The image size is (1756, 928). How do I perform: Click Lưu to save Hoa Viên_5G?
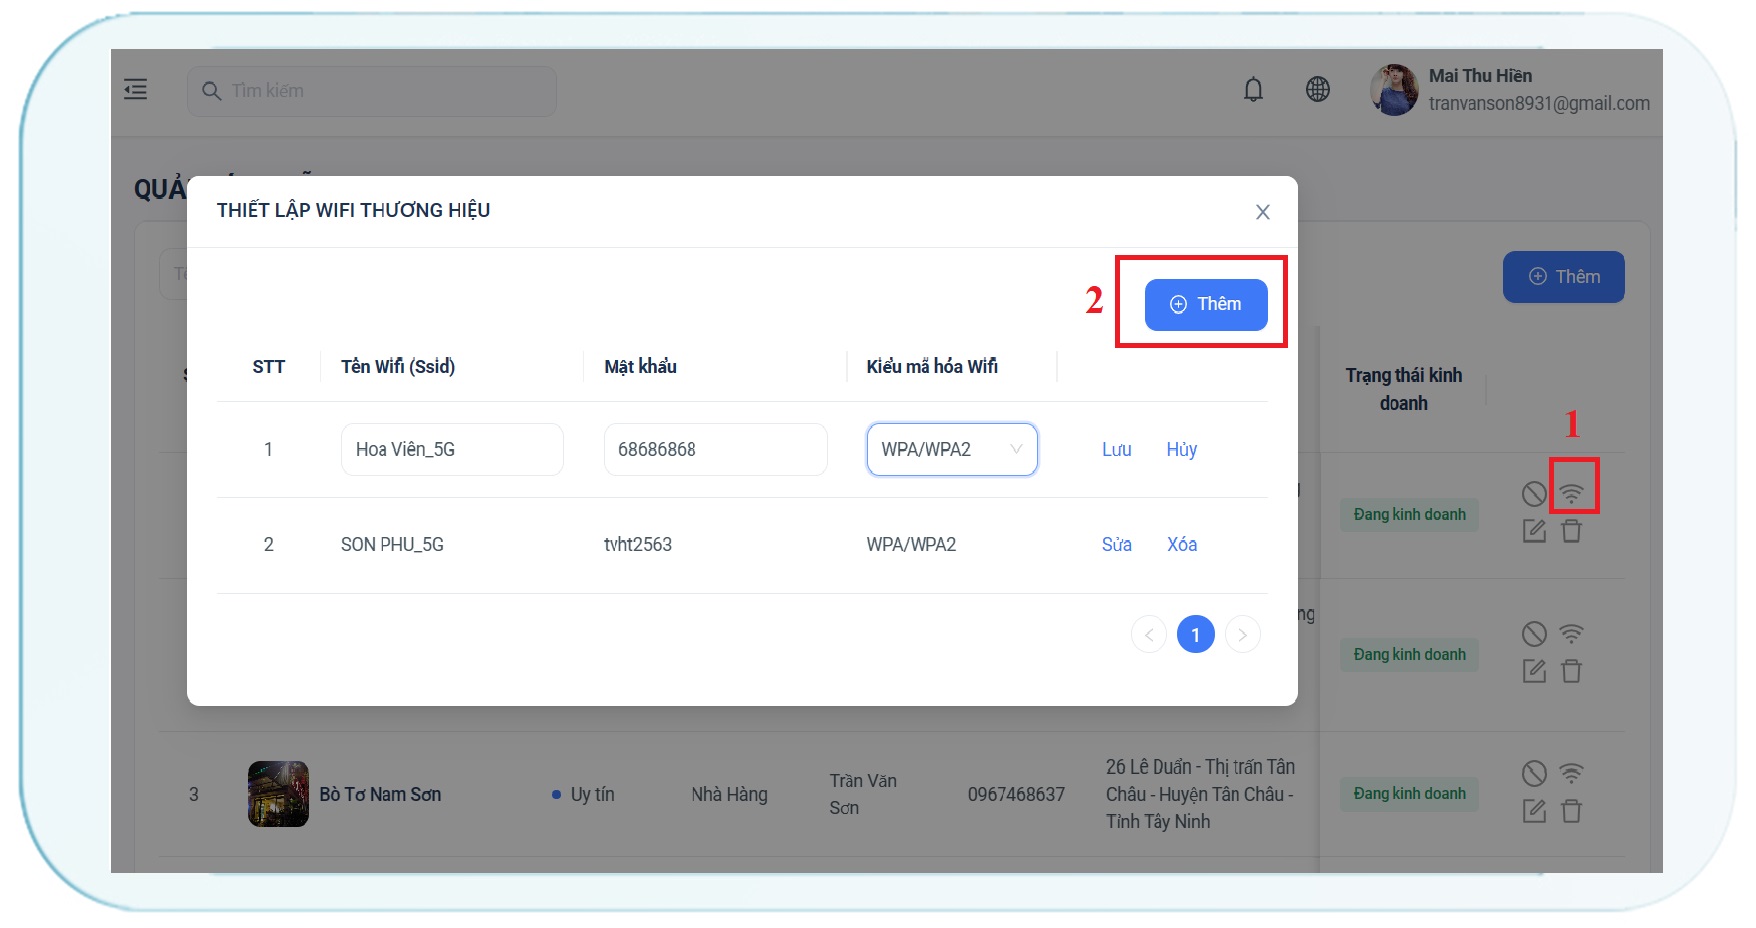1116,450
